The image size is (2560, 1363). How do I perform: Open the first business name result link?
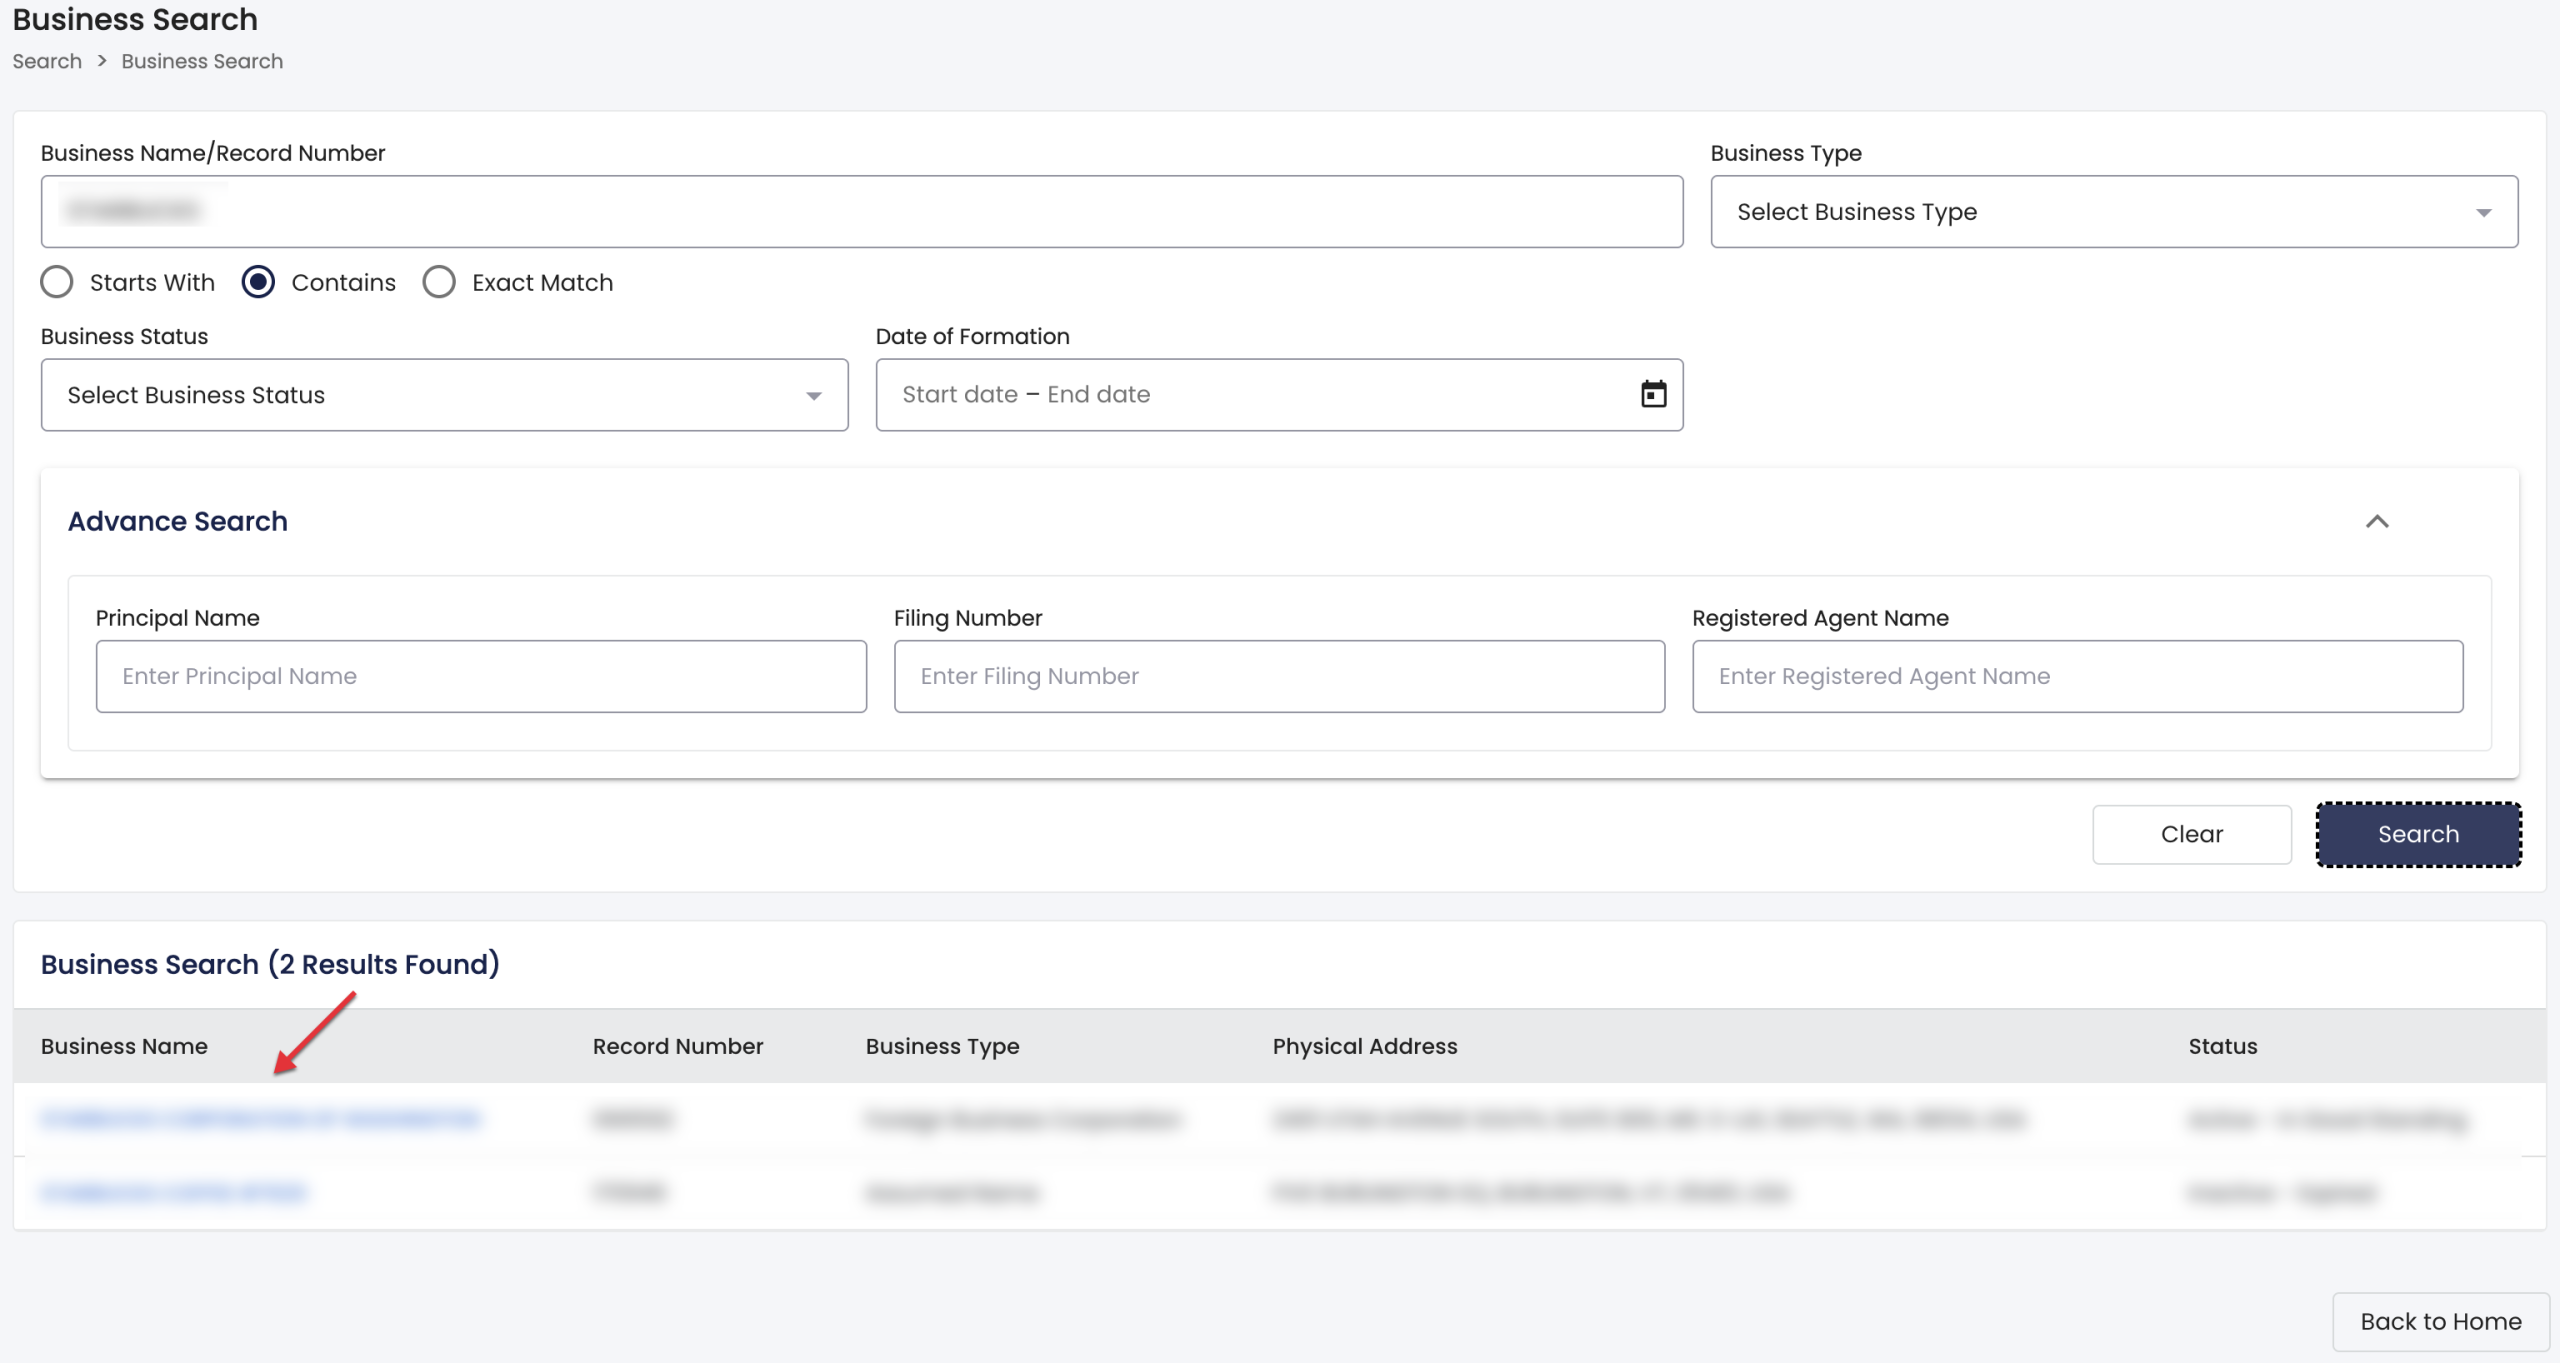[260, 1119]
